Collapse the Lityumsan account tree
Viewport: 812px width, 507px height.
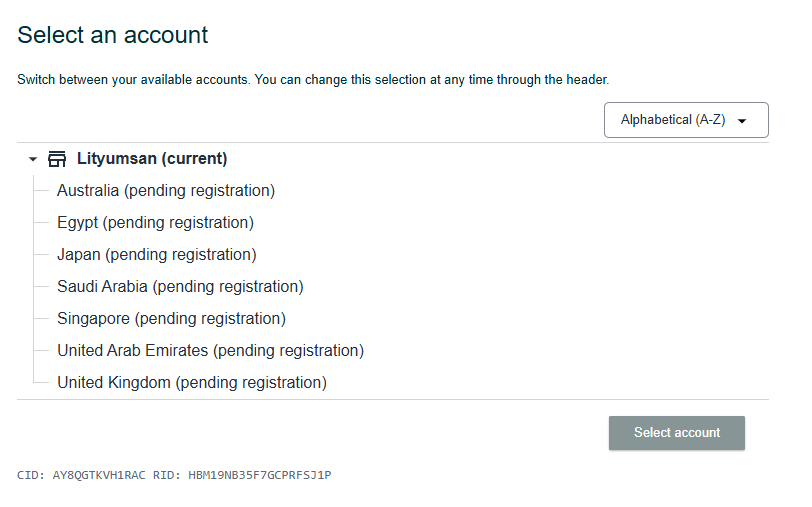33,159
